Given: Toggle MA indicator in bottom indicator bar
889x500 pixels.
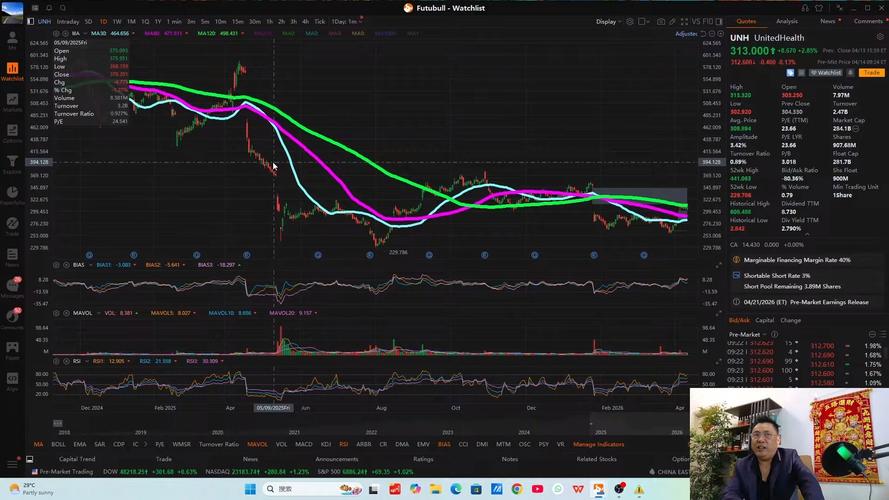Looking at the screenshot, I should 38,444.
